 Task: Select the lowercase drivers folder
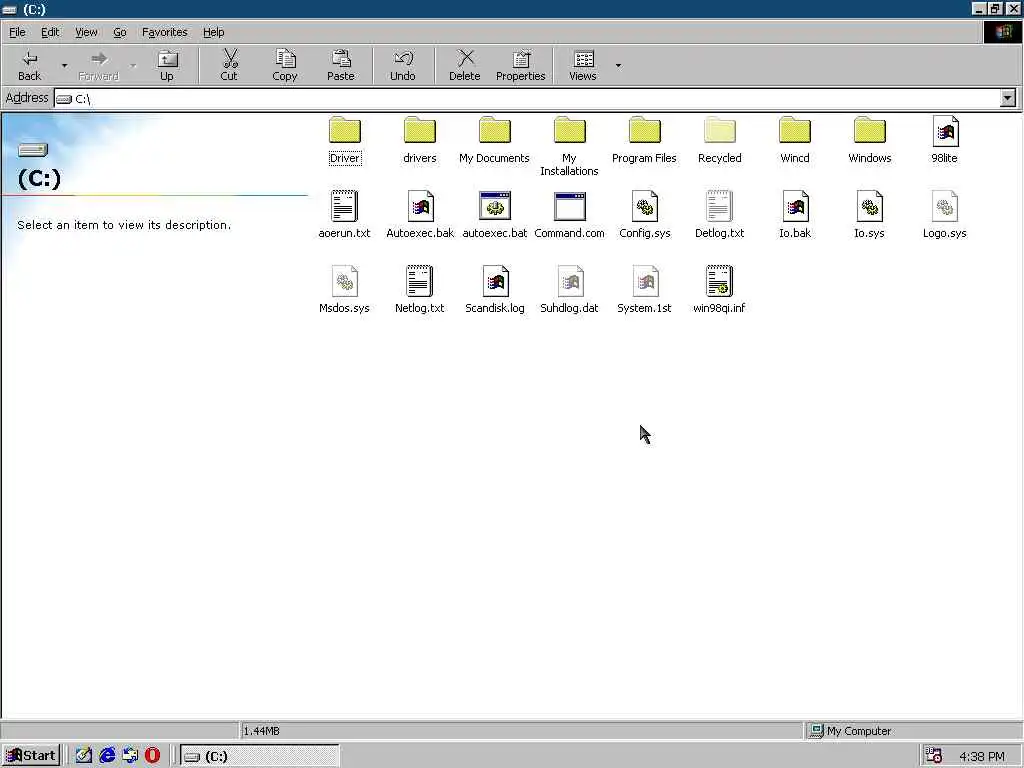[x=419, y=140]
